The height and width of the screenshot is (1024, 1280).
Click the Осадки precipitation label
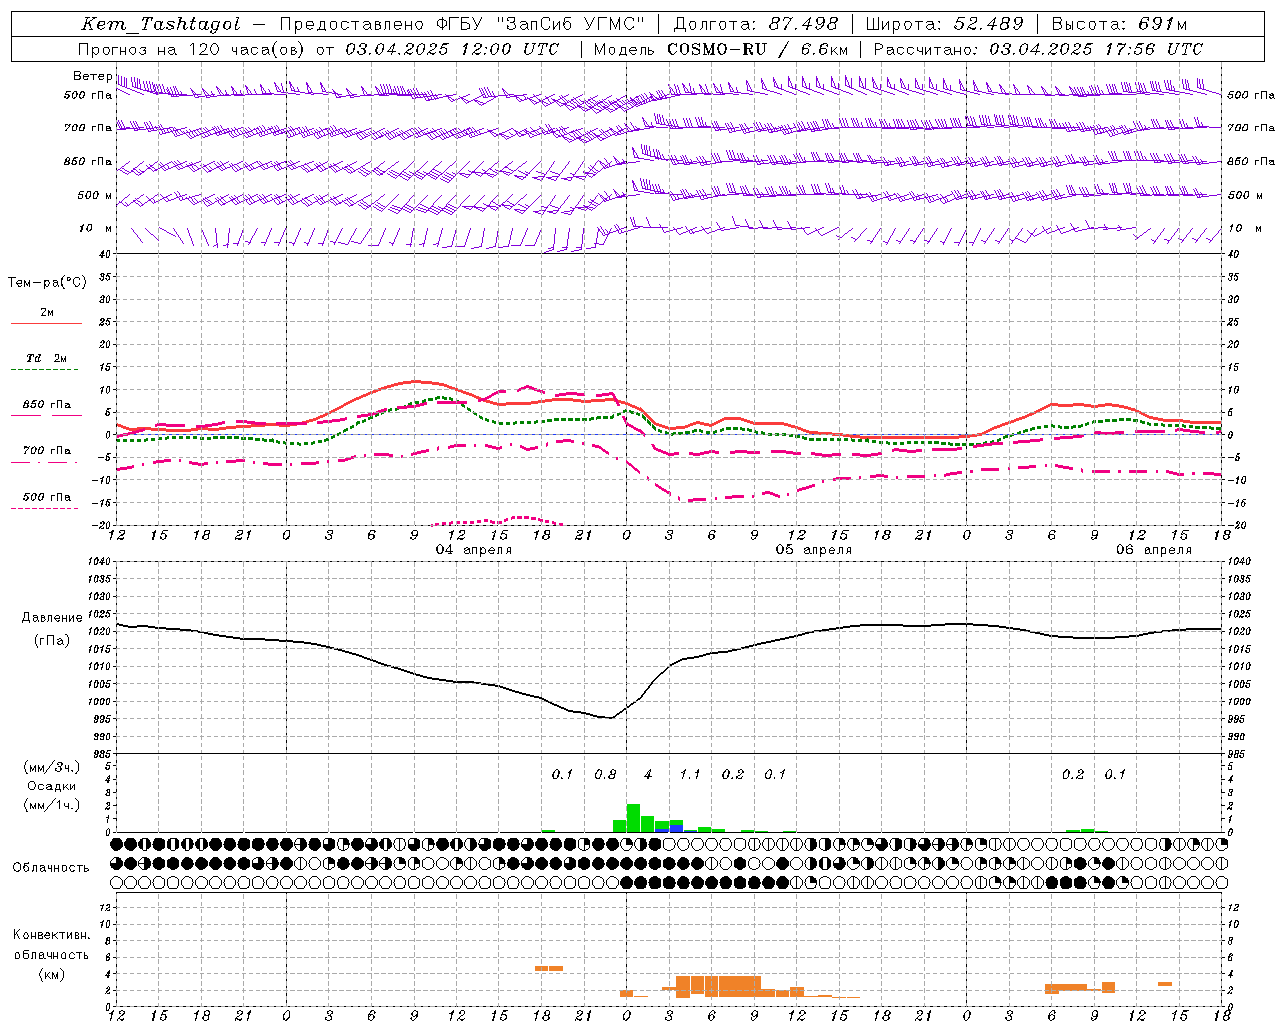click(51, 787)
